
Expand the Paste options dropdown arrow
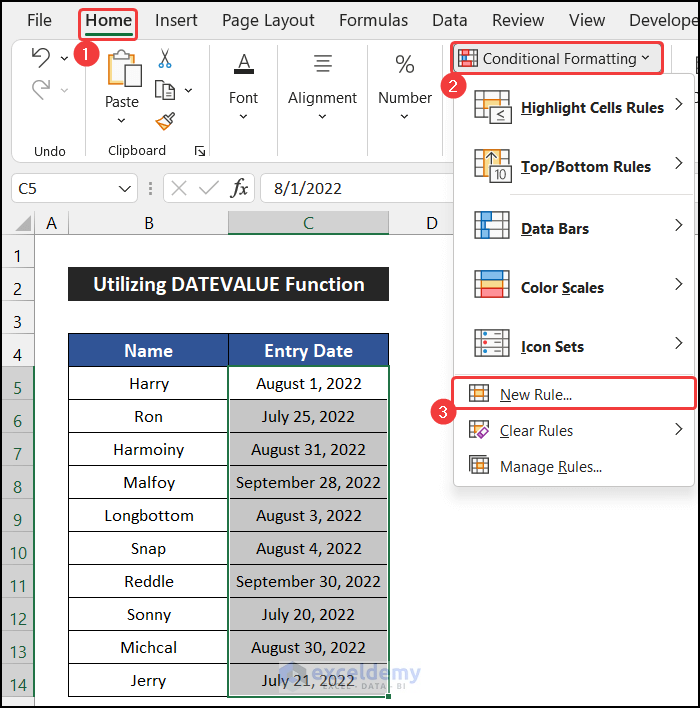121,121
